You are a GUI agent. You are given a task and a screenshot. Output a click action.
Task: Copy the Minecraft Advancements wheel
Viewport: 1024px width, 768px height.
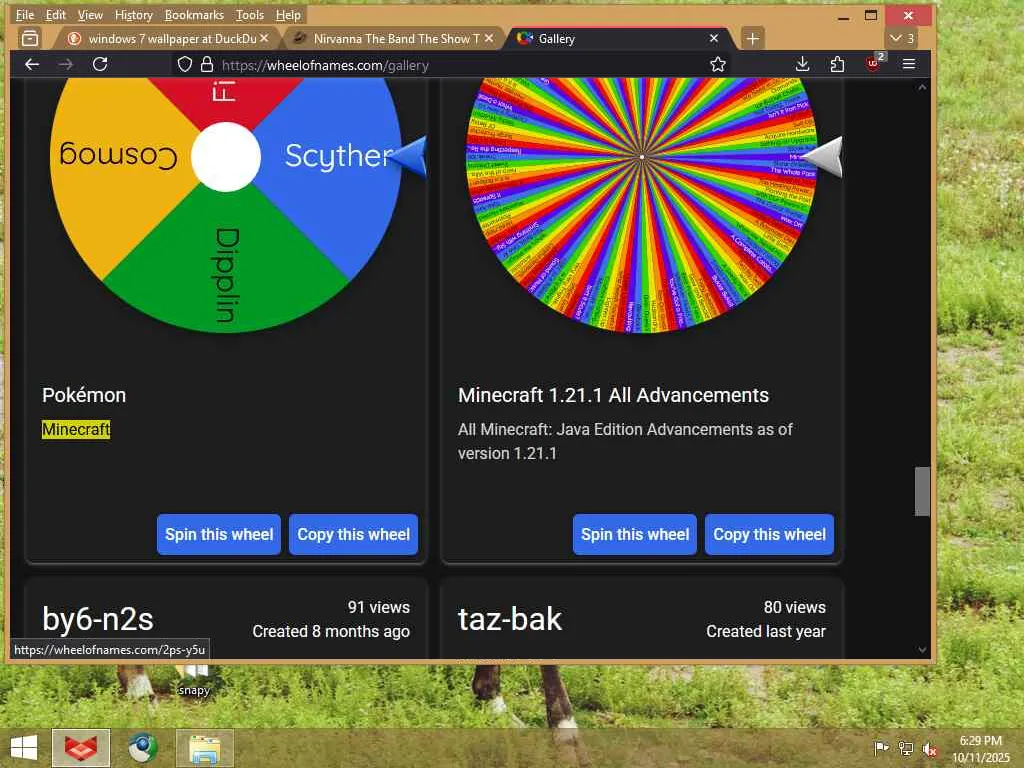pos(769,534)
